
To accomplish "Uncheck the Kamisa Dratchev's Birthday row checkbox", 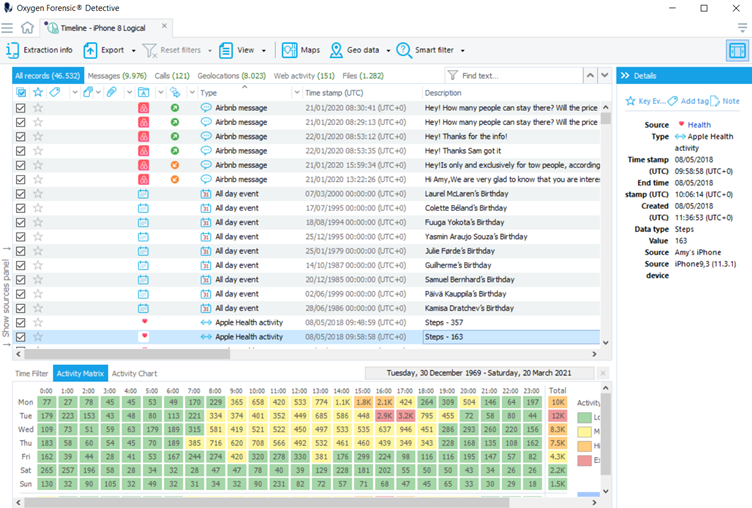I will point(21,308).
